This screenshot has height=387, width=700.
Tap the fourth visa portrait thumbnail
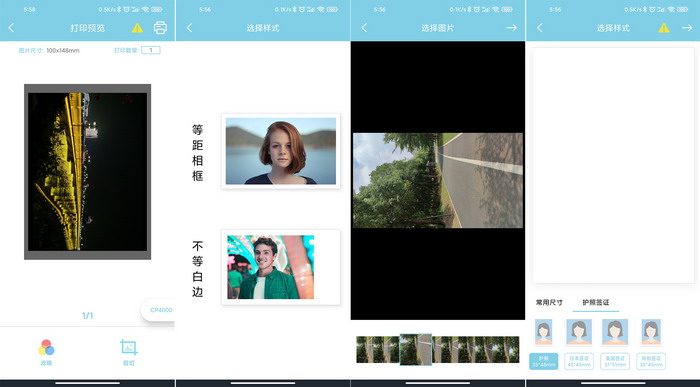651,332
